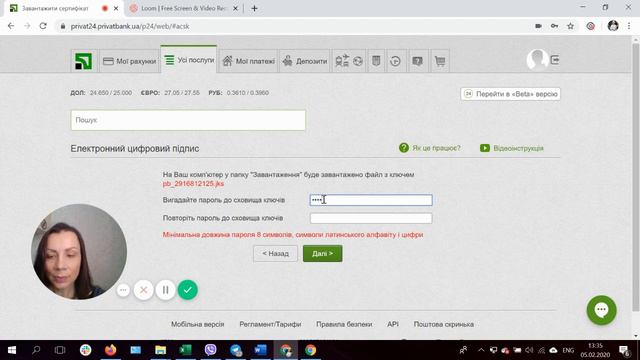The width and height of the screenshot is (640, 360).
Task: Click the green Далі > button
Action: tap(322, 253)
